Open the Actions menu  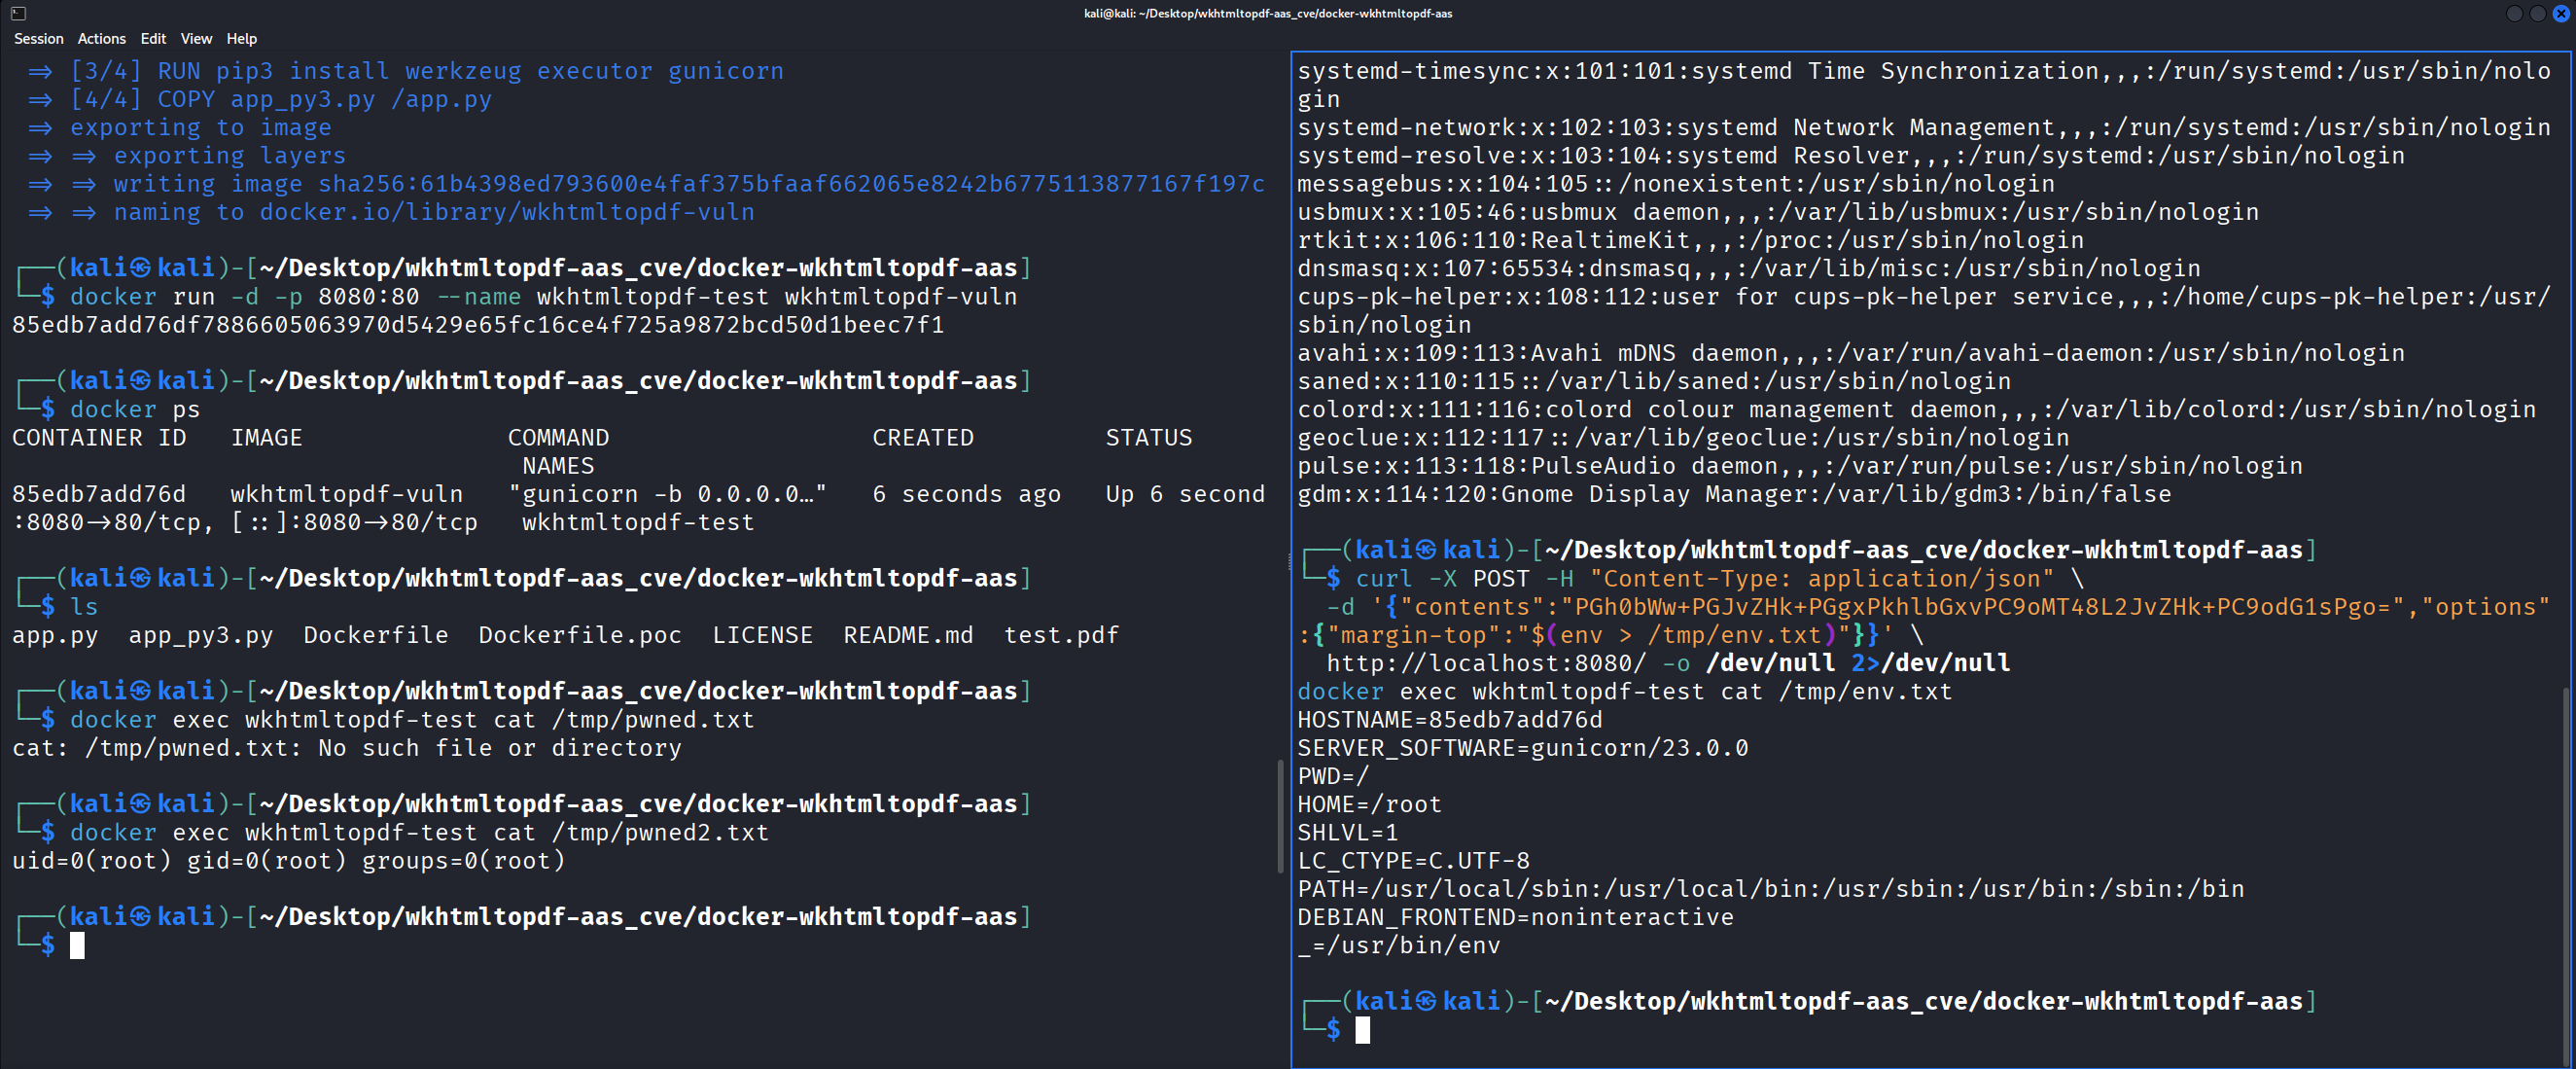click(101, 38)
